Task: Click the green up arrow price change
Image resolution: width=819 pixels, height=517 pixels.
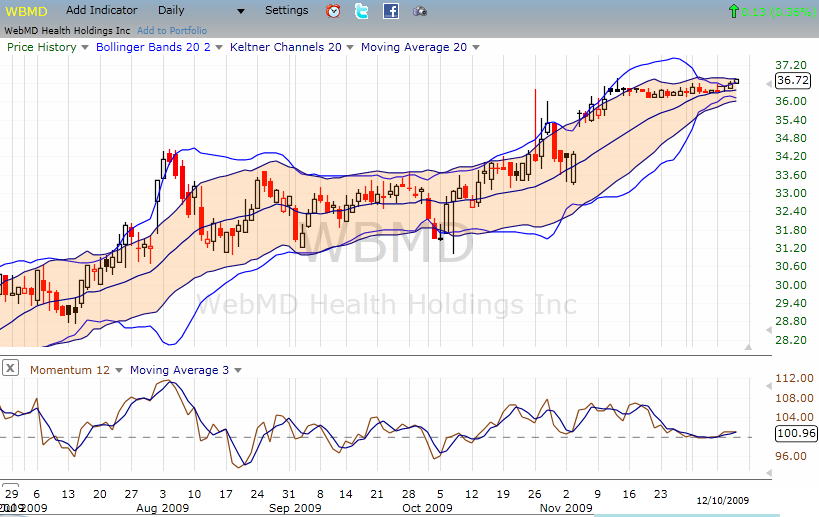Action: [733, 11]
